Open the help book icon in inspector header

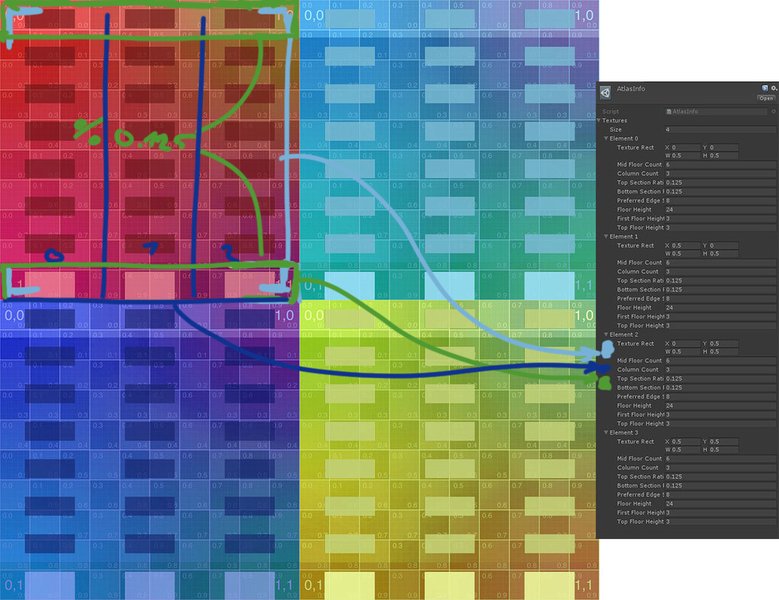coord(765,88)
